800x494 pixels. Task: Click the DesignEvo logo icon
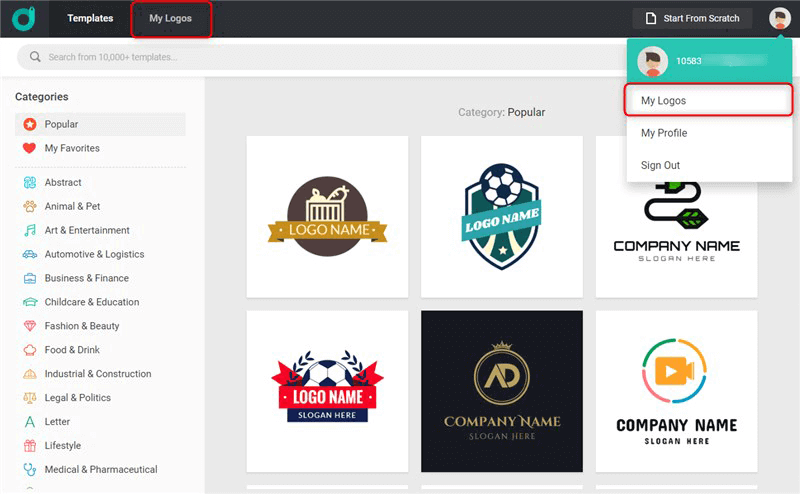click(25, 18)
